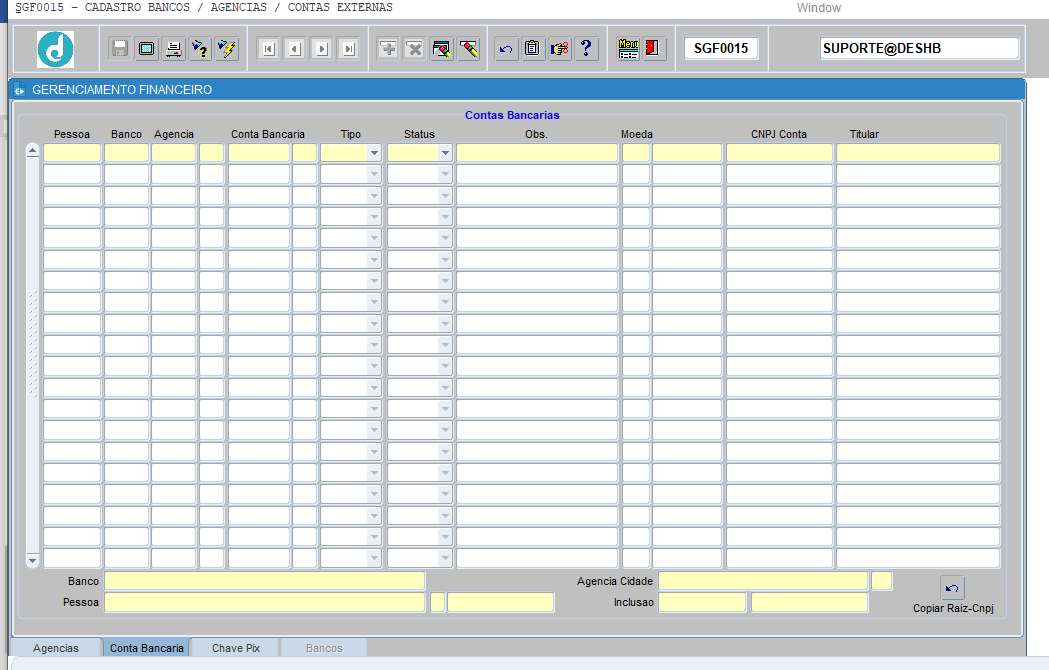
Task: Select the Conta Bancaria tab
Action: coord(147,648)
